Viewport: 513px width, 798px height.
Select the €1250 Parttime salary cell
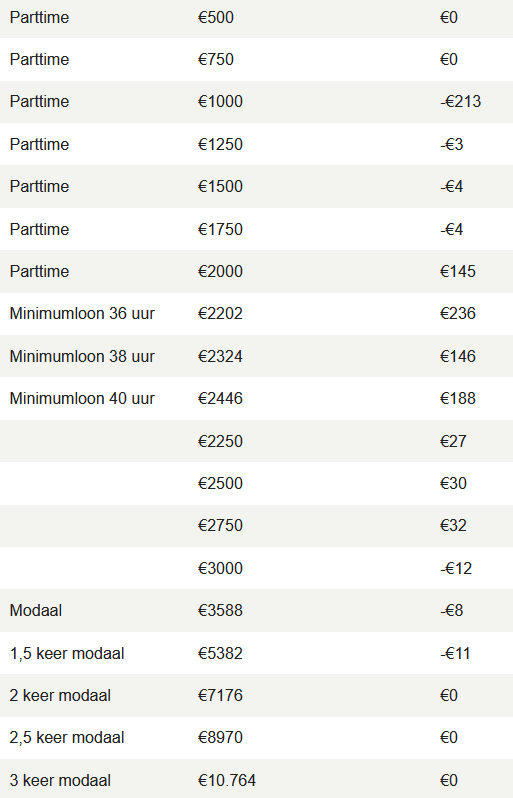pos(220,145)
